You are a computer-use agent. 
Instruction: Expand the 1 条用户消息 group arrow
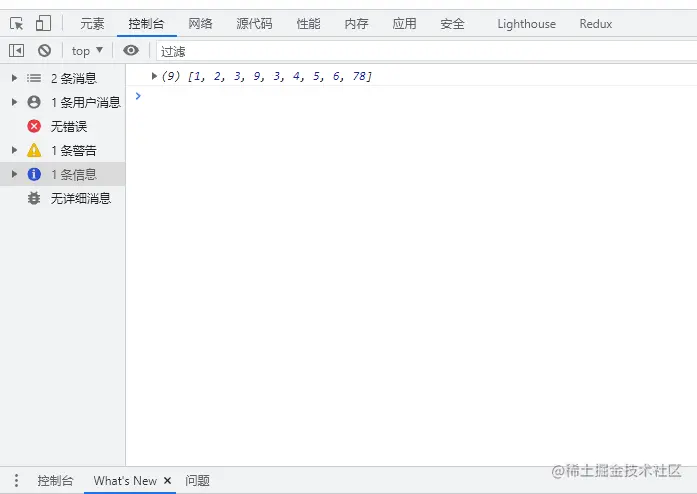[x=14, y=102]
